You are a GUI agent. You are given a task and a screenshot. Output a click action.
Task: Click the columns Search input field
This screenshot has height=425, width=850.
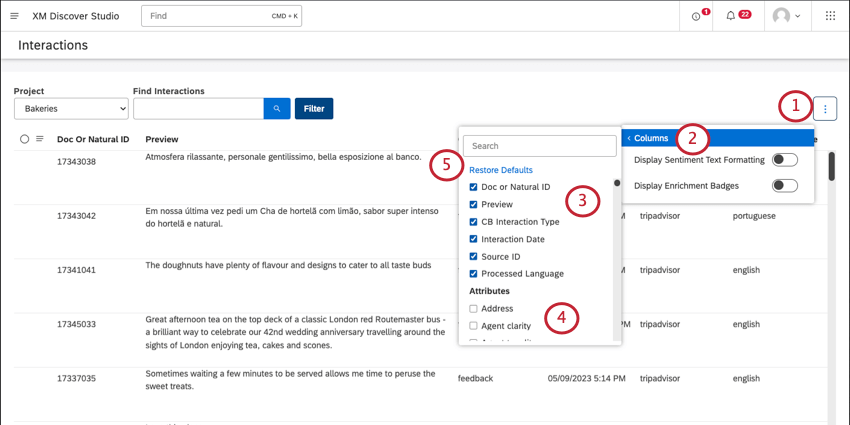point(539,146)
